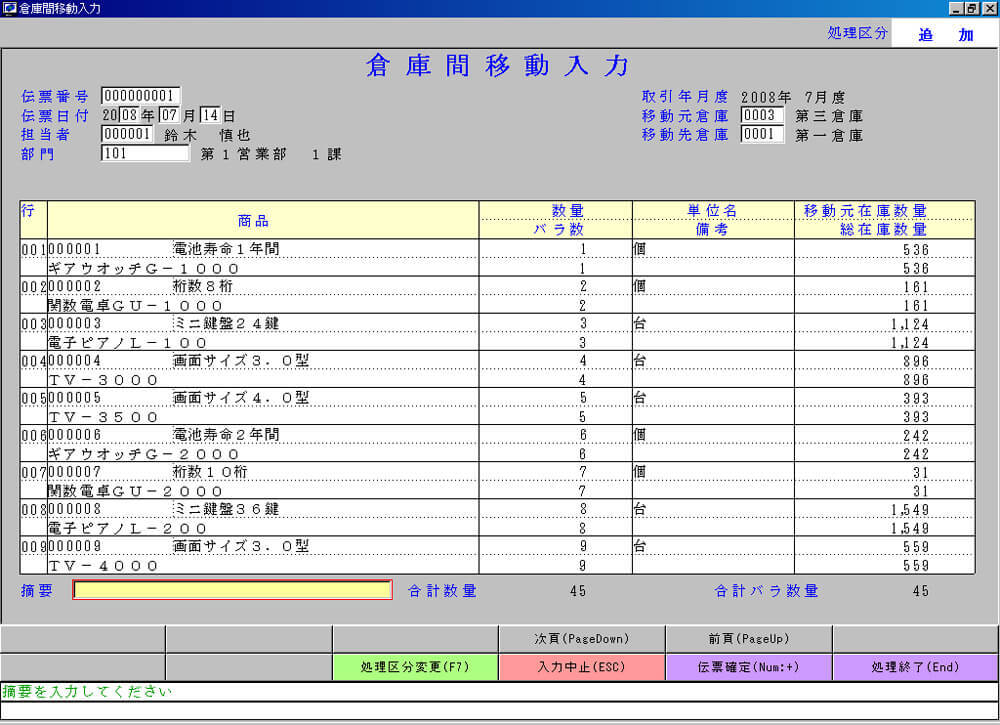Click the 移動先倉庫 code field 0001
This screenshot has height=725, width=1000.
pyautogui.click(x=762, y=135)
